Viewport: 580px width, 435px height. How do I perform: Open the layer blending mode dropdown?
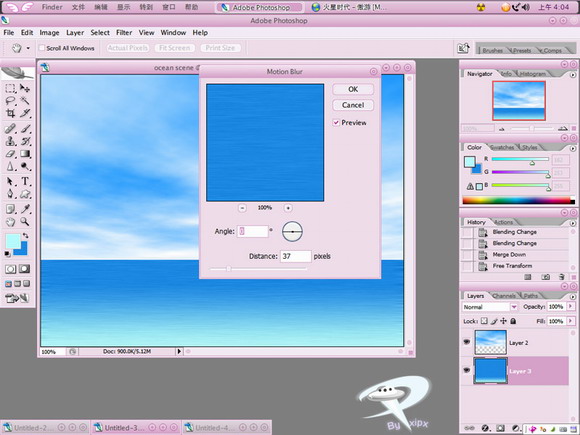point(514,307)
